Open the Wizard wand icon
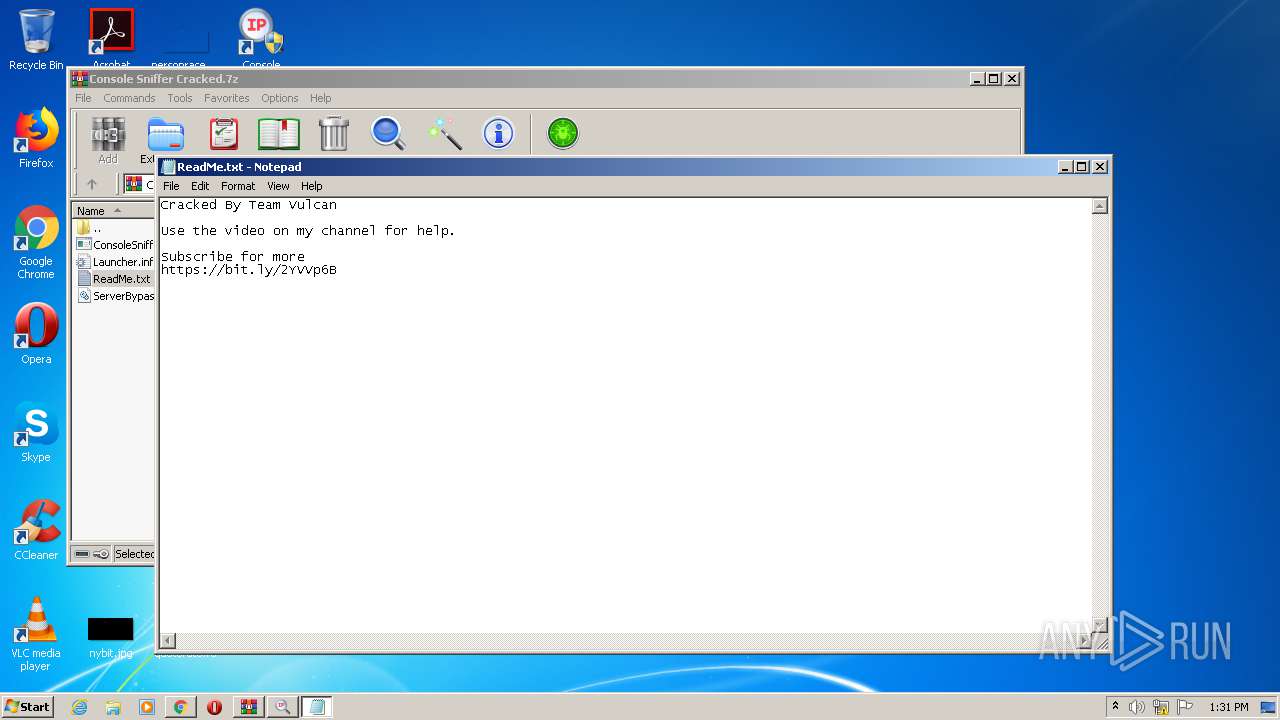Viewport: 1280px width, 720px height. [x=444, y=133]
